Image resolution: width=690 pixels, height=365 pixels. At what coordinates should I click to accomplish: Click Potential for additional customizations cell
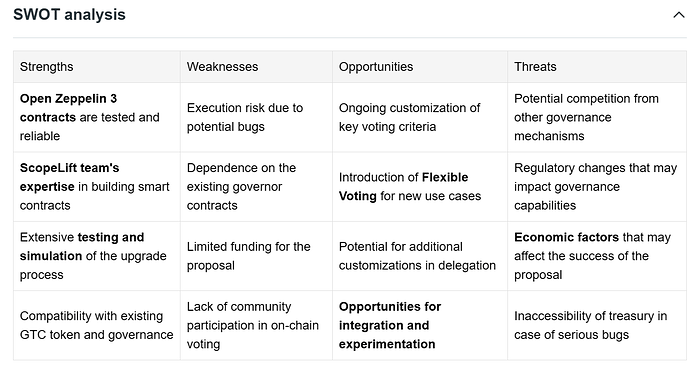[420, 256]
